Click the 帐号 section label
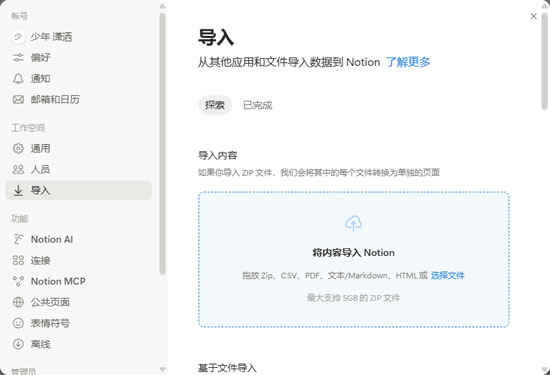 [x=20, y=16]
